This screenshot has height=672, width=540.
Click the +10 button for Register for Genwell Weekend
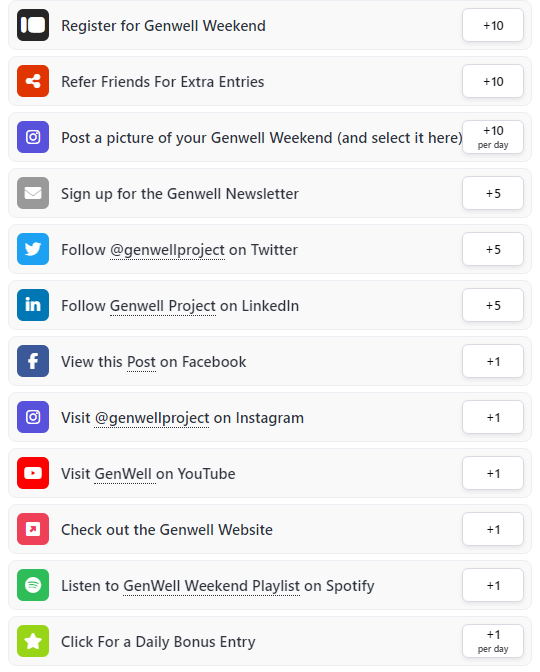[493, 25]
